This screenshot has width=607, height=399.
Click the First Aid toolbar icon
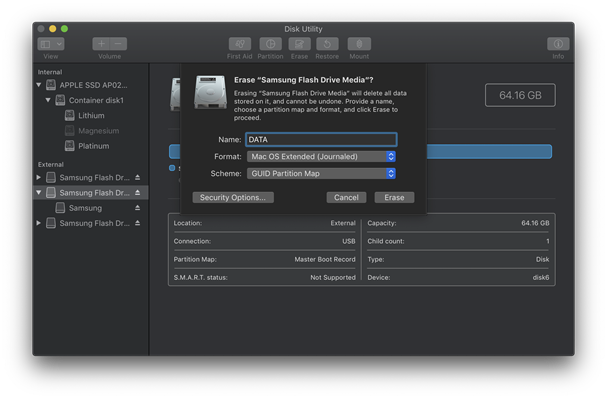coord(240,44)
